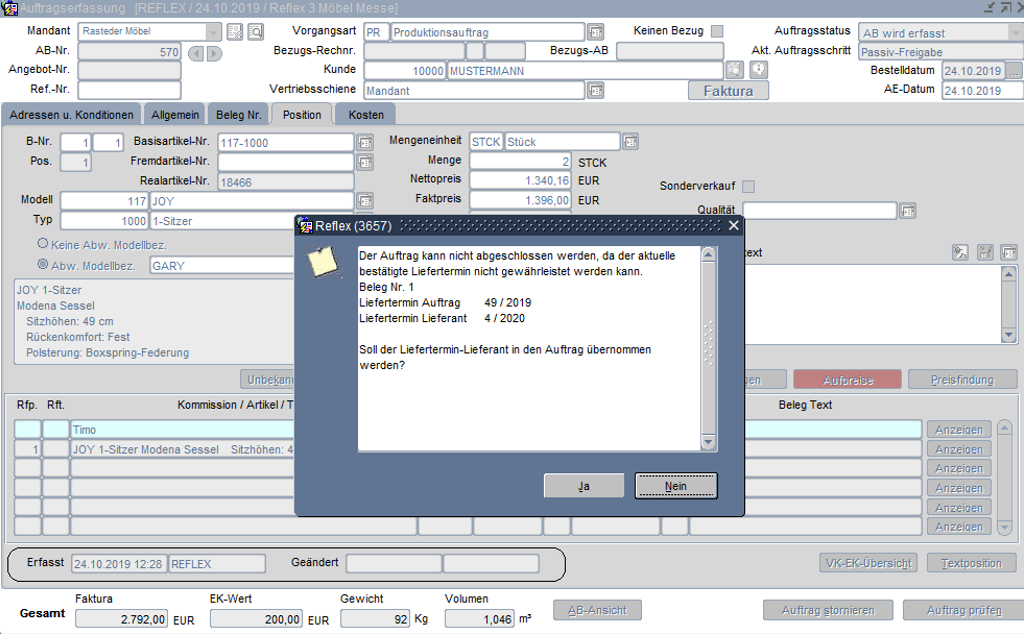The height and width of the screenshot is (634, 1024).
Task: Click the lookup icon beside Qualität field
Action: [x=907, y=211]
